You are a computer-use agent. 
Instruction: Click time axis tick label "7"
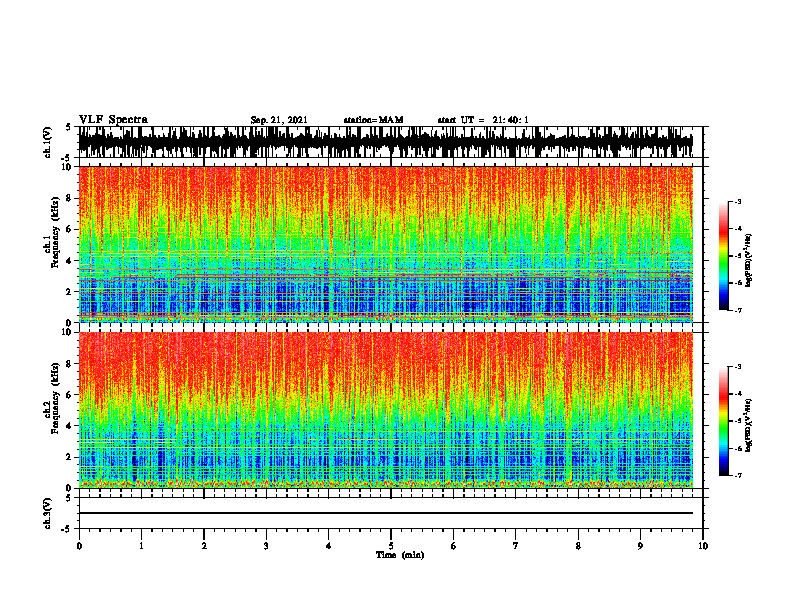click(516, 546)
